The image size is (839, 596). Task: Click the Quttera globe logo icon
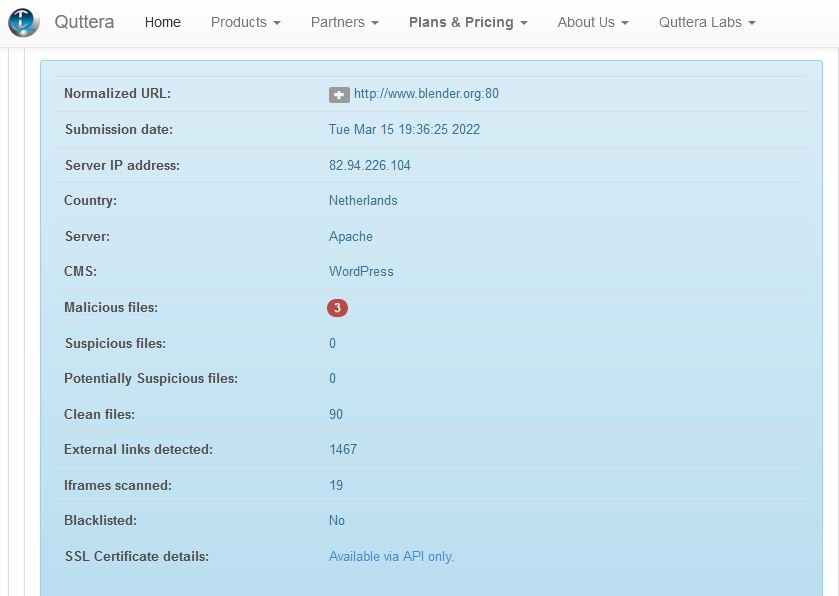click(24, 22)
